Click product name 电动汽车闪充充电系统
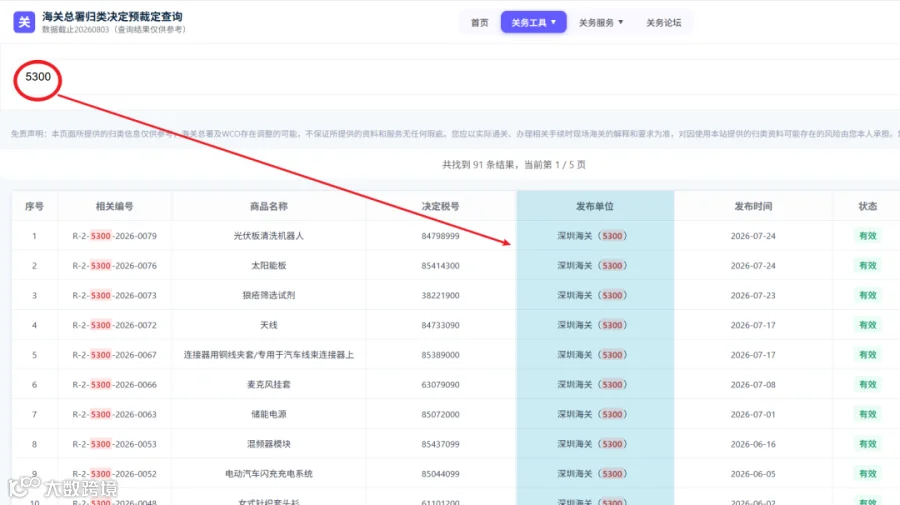 pyautogui.click(x=269, y=474)
